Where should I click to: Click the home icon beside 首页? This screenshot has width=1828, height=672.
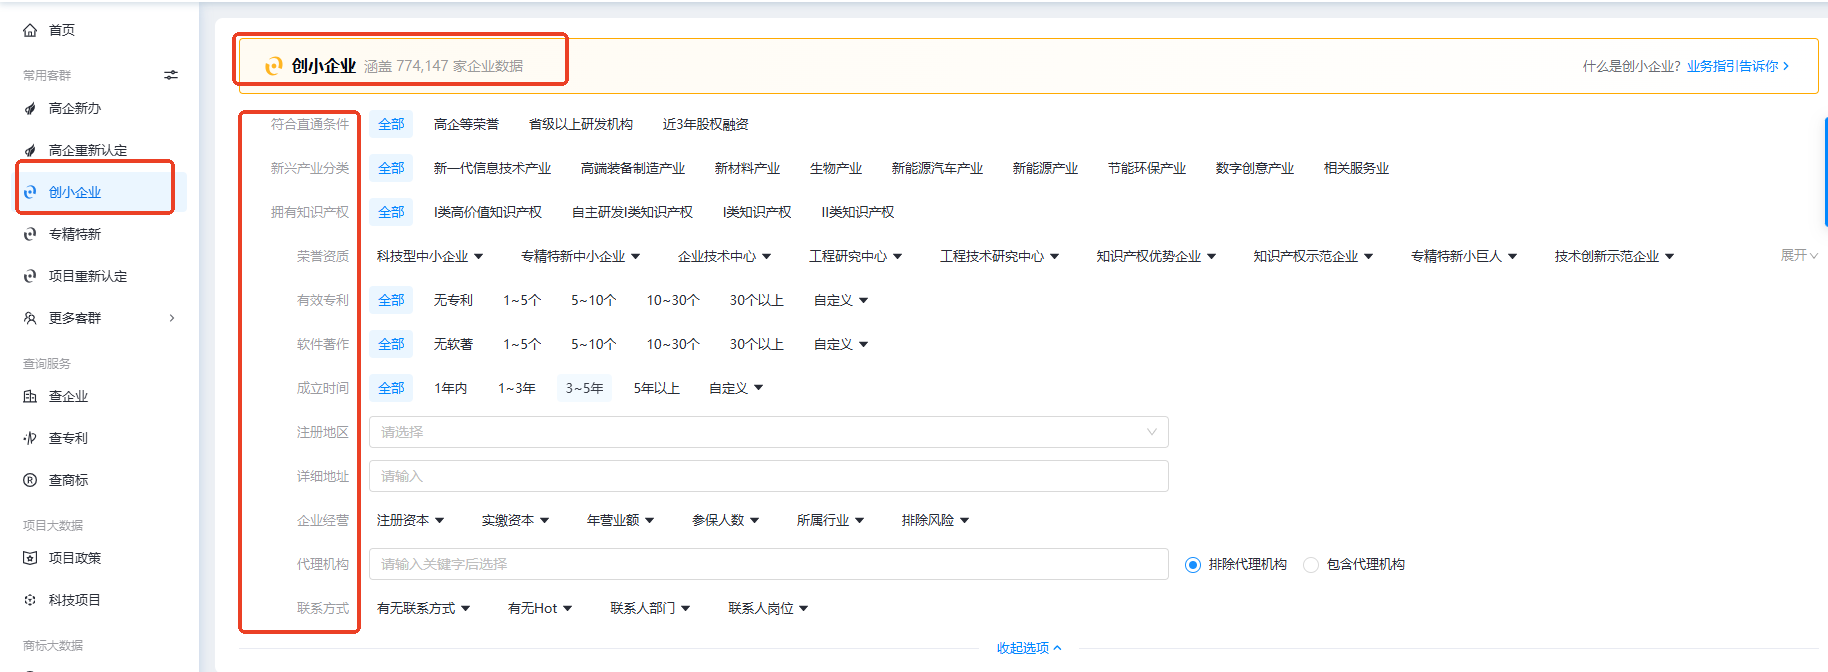[x=30, y=30]
